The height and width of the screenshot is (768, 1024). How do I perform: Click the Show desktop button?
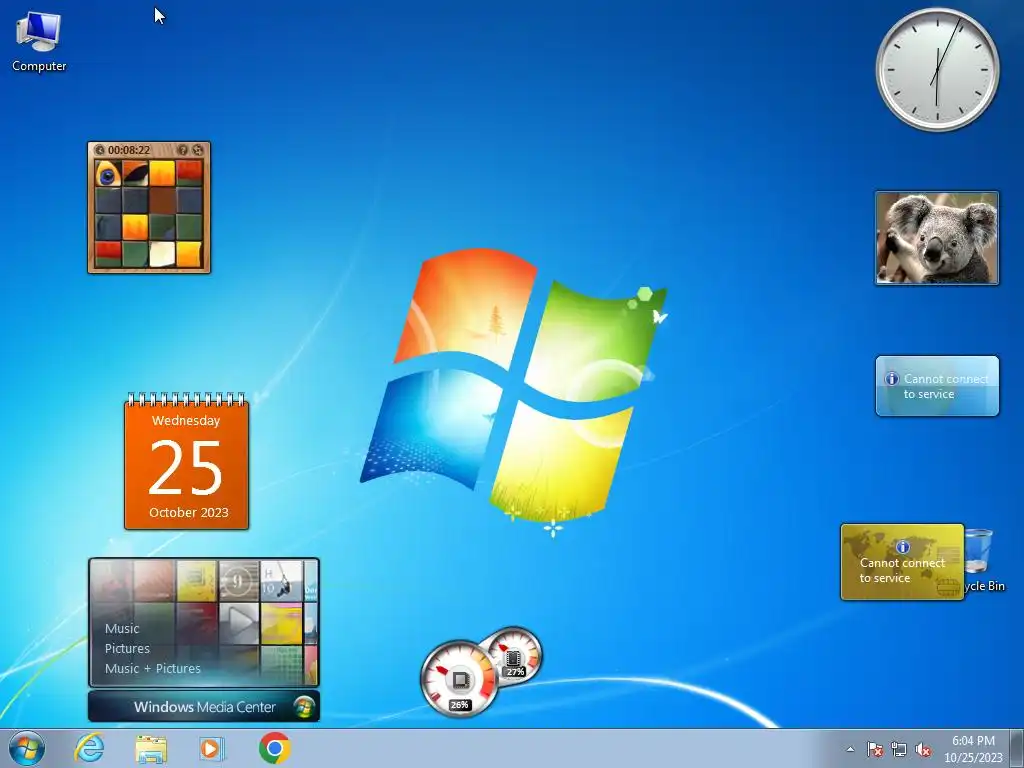point(1017,748)
